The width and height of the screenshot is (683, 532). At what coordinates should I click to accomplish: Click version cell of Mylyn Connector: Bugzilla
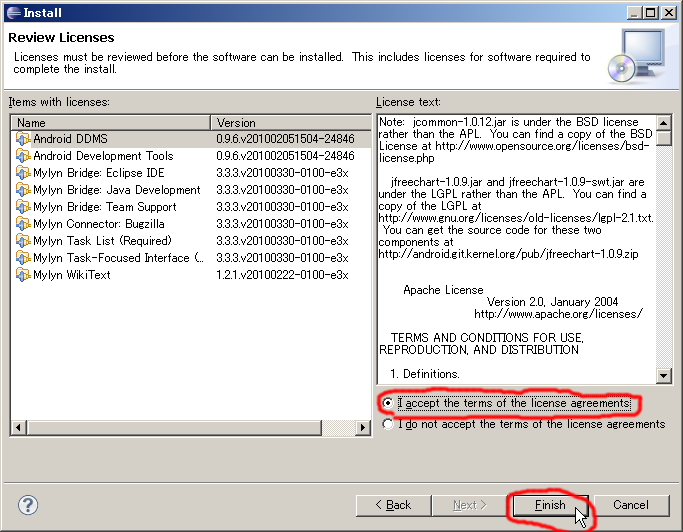pos(282,224)
